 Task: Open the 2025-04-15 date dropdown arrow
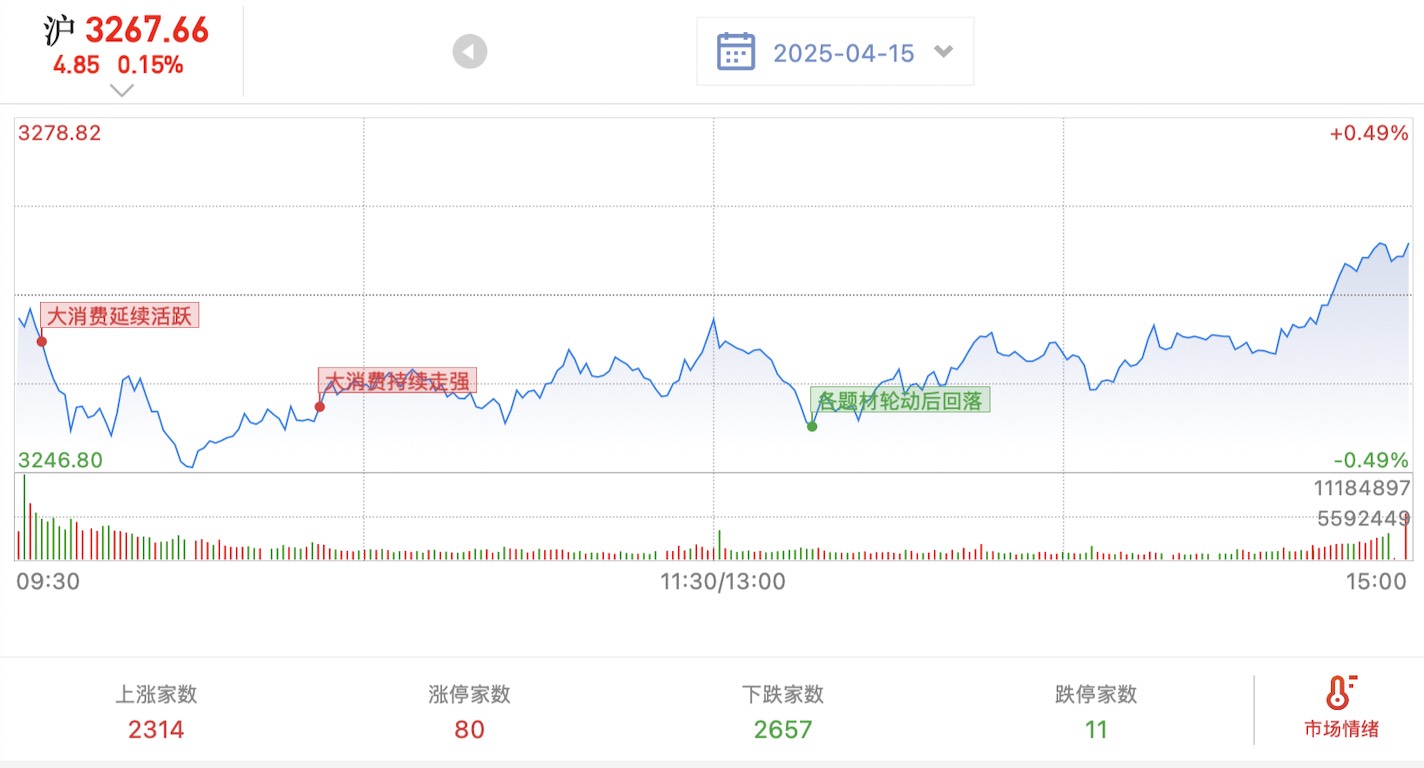943,52
